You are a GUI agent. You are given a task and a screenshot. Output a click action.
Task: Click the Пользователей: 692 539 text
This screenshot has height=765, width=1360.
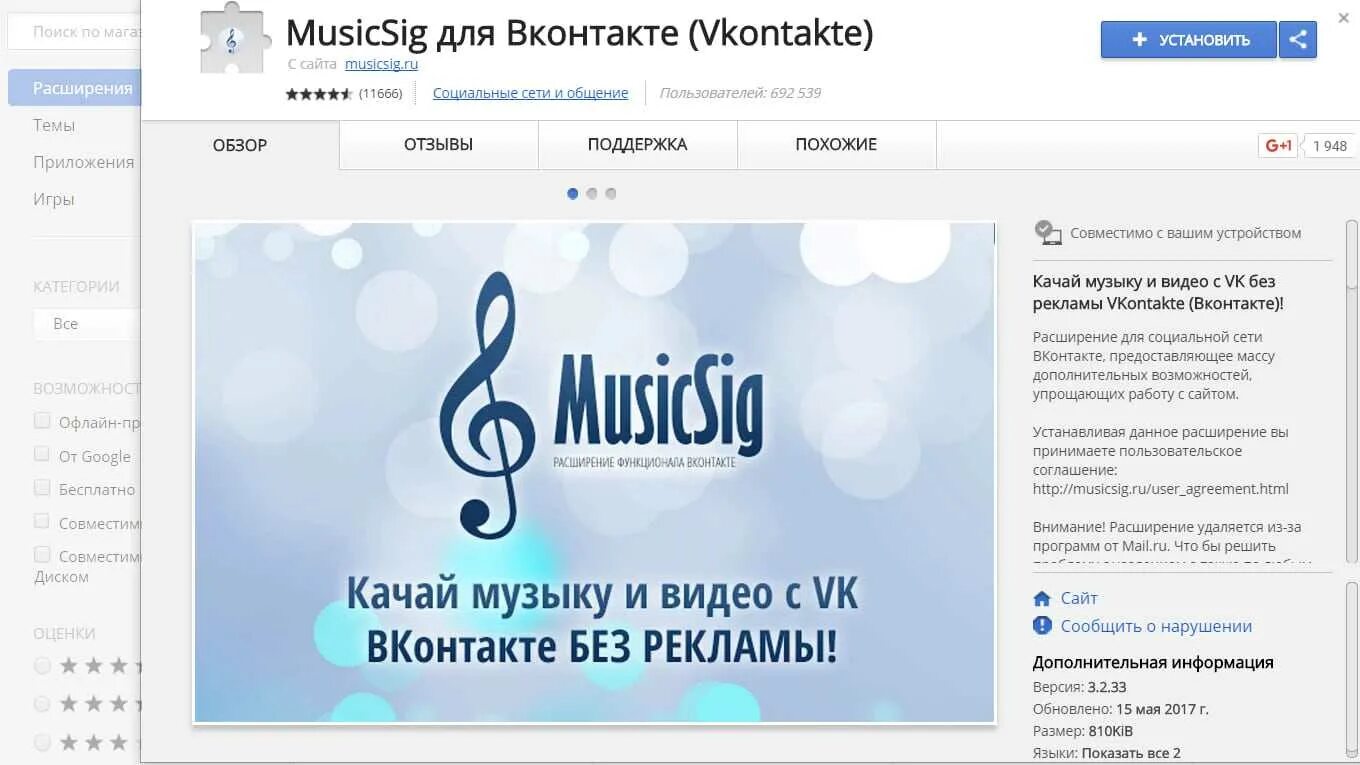point(740,93)
